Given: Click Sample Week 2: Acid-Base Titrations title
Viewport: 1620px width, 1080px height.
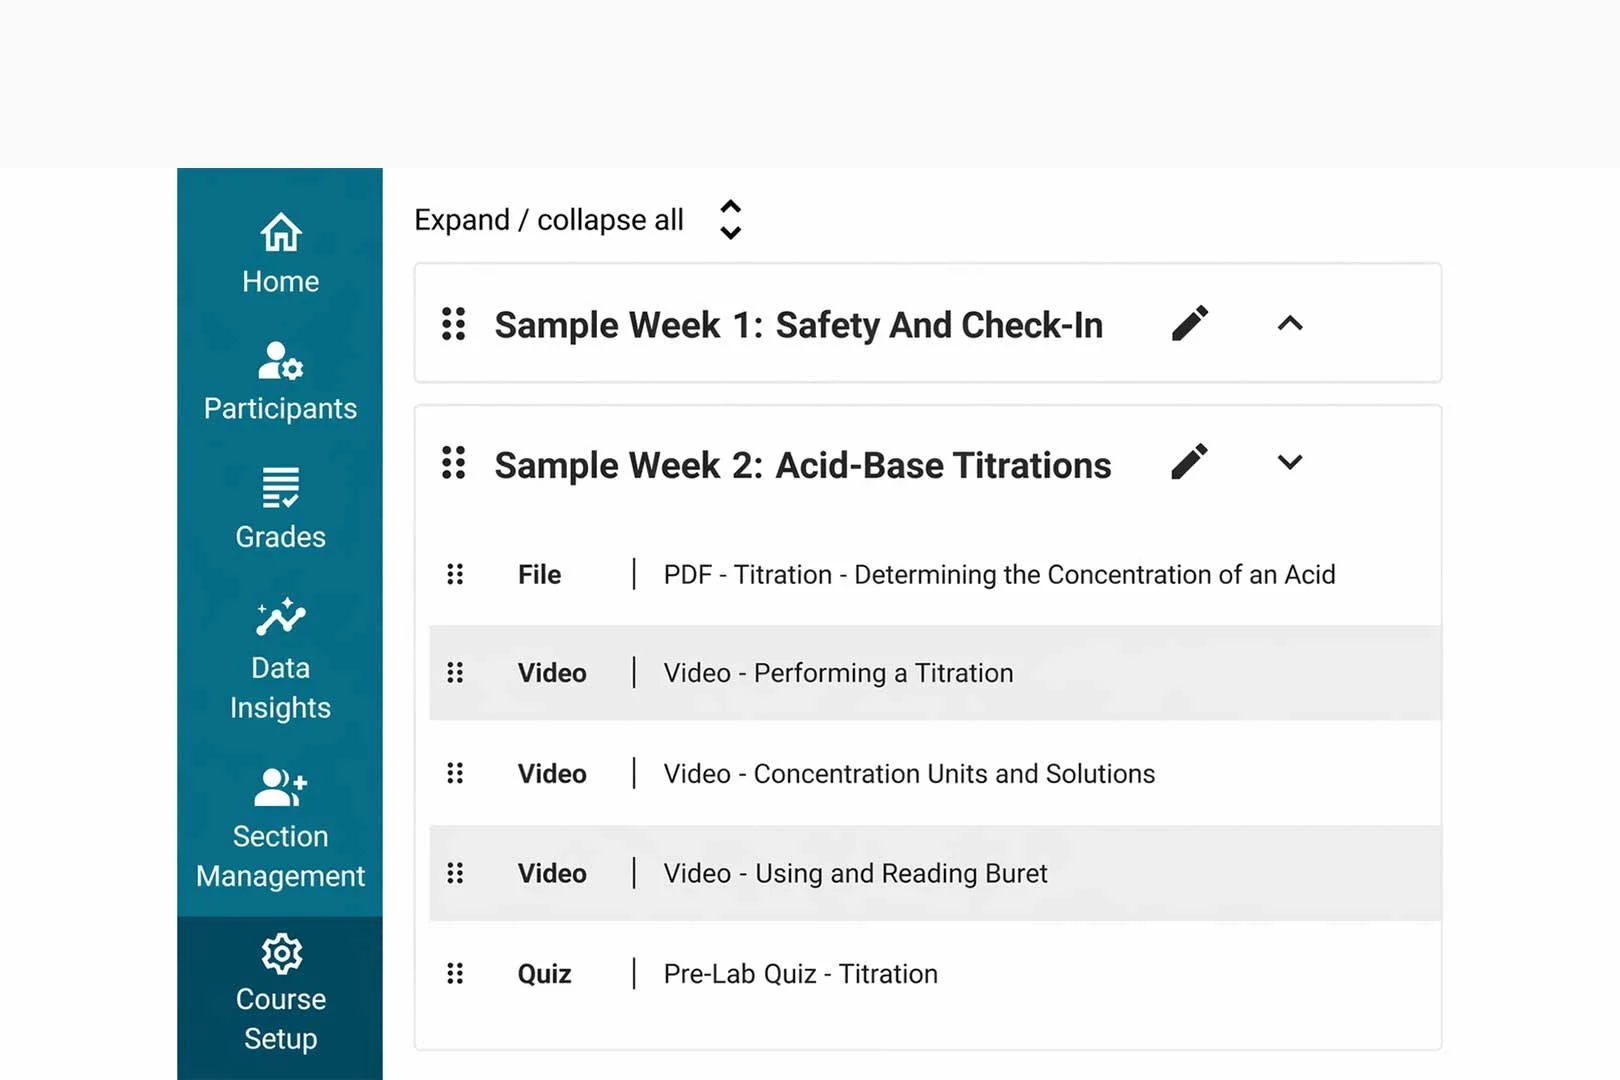Looking at the screenshot, I should coord(803,465).
